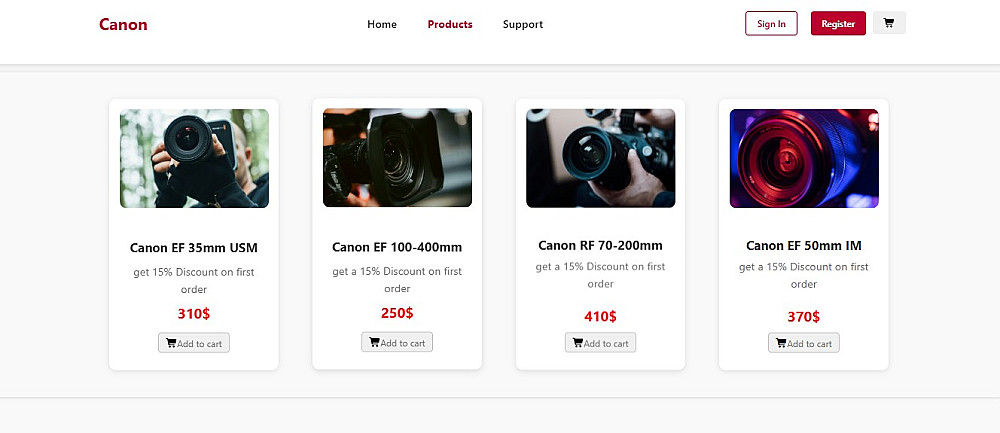The height and width of the screenshot is (433, 1000).
Task: Select the Canon EF 100-400mm title
Action: click(397, 247)
